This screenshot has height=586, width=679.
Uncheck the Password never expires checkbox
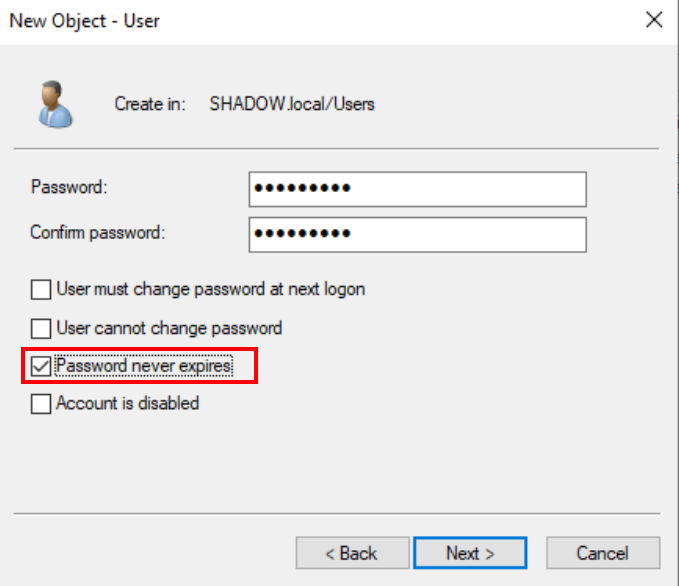41,367
